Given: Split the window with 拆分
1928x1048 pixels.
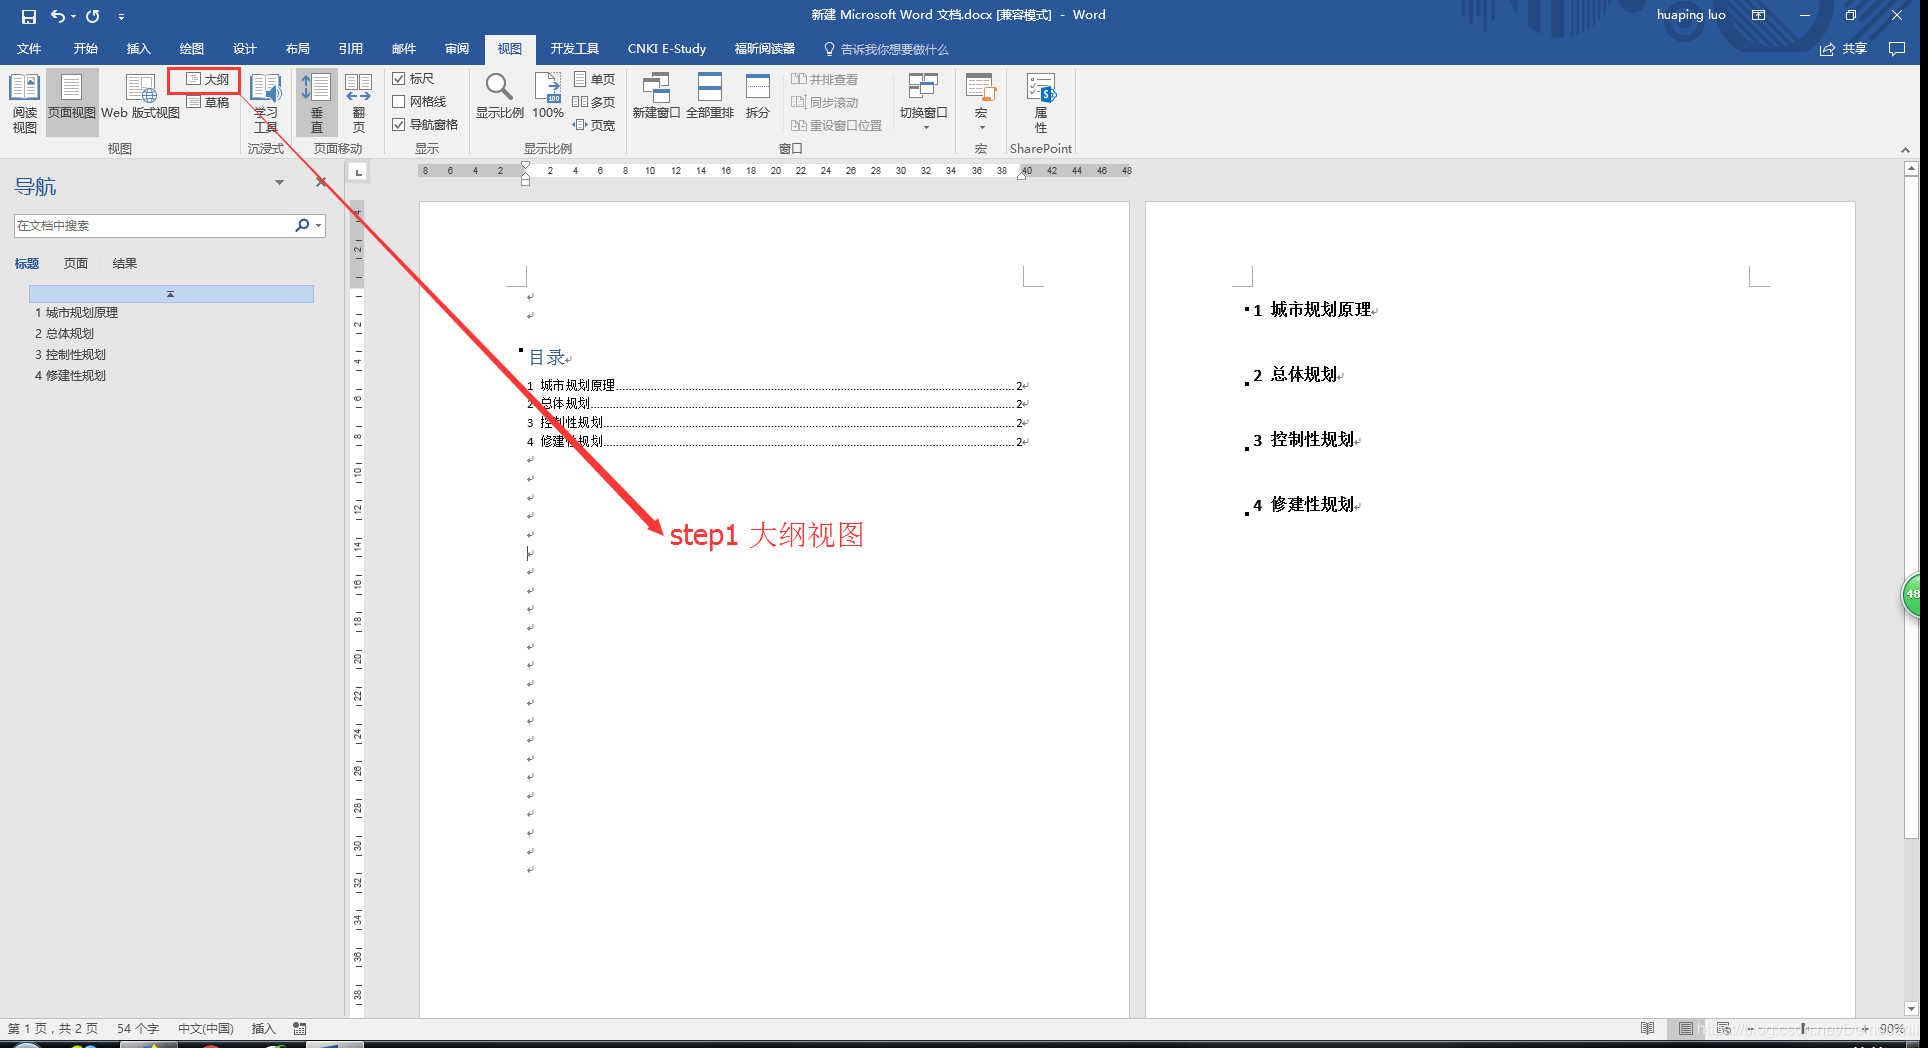Looking at the screenshot, I should click(x=758, y=97).
